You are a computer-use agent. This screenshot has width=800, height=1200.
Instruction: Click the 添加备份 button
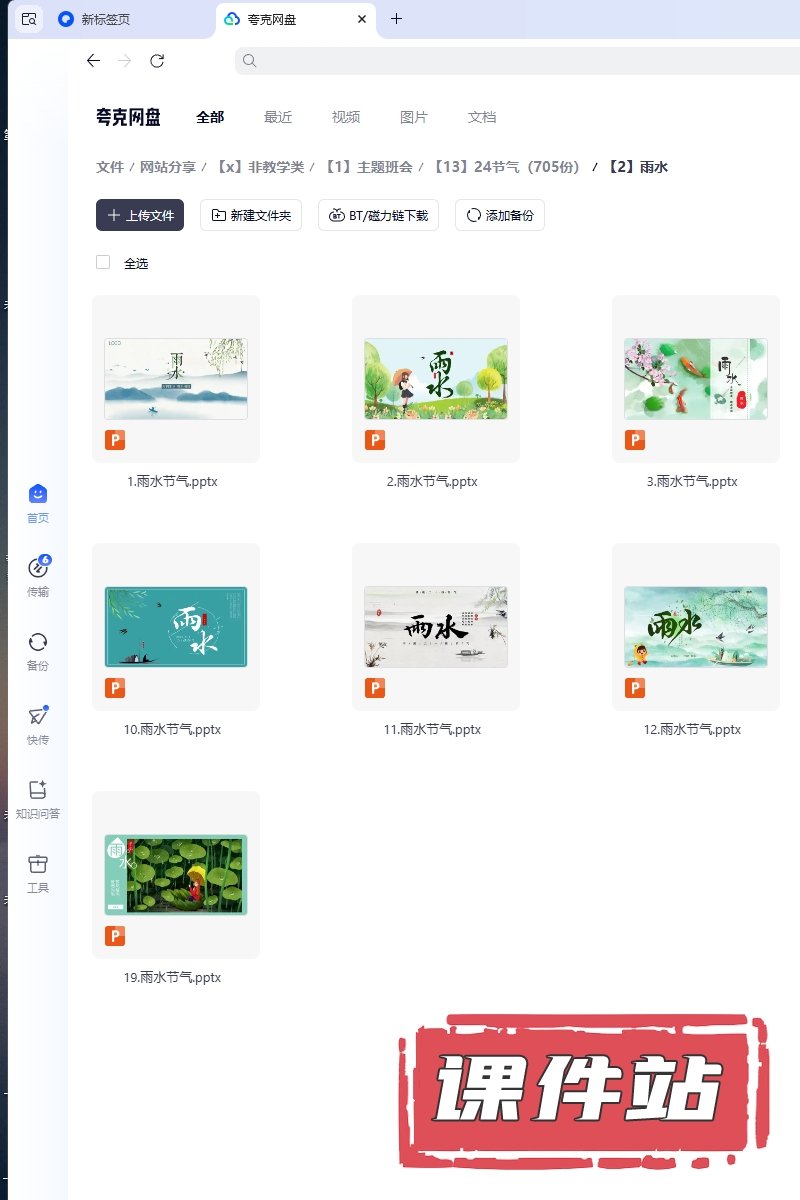click(500, 215)
